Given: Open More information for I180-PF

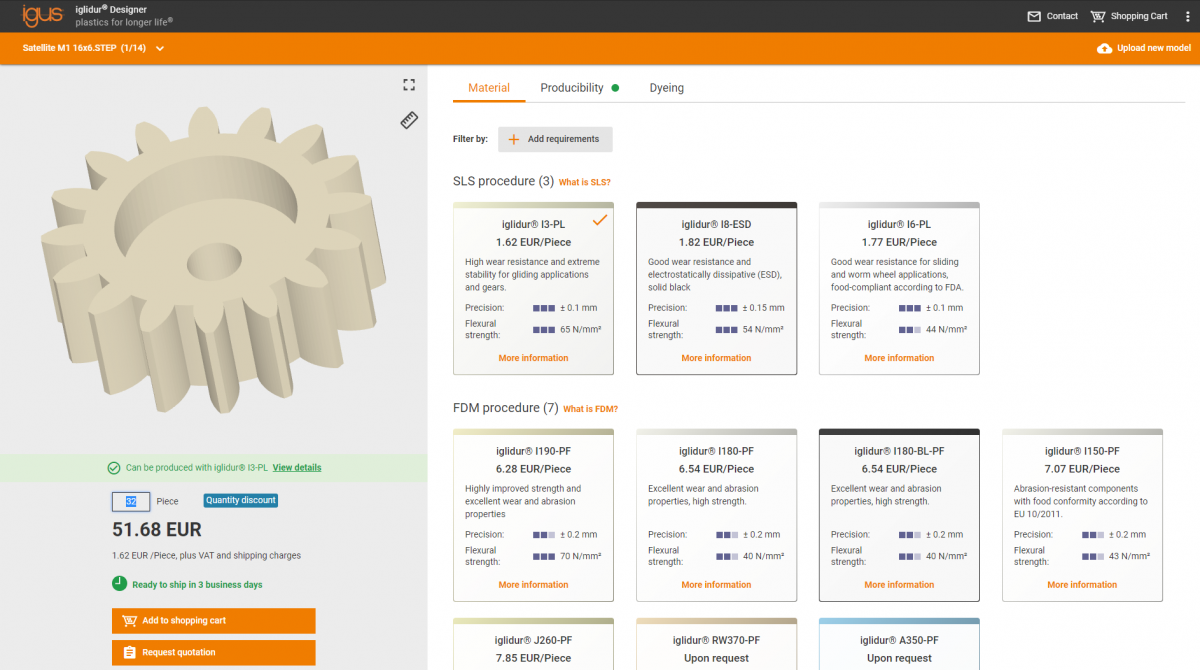Looking at the screenshot, I should coord(716,585).
